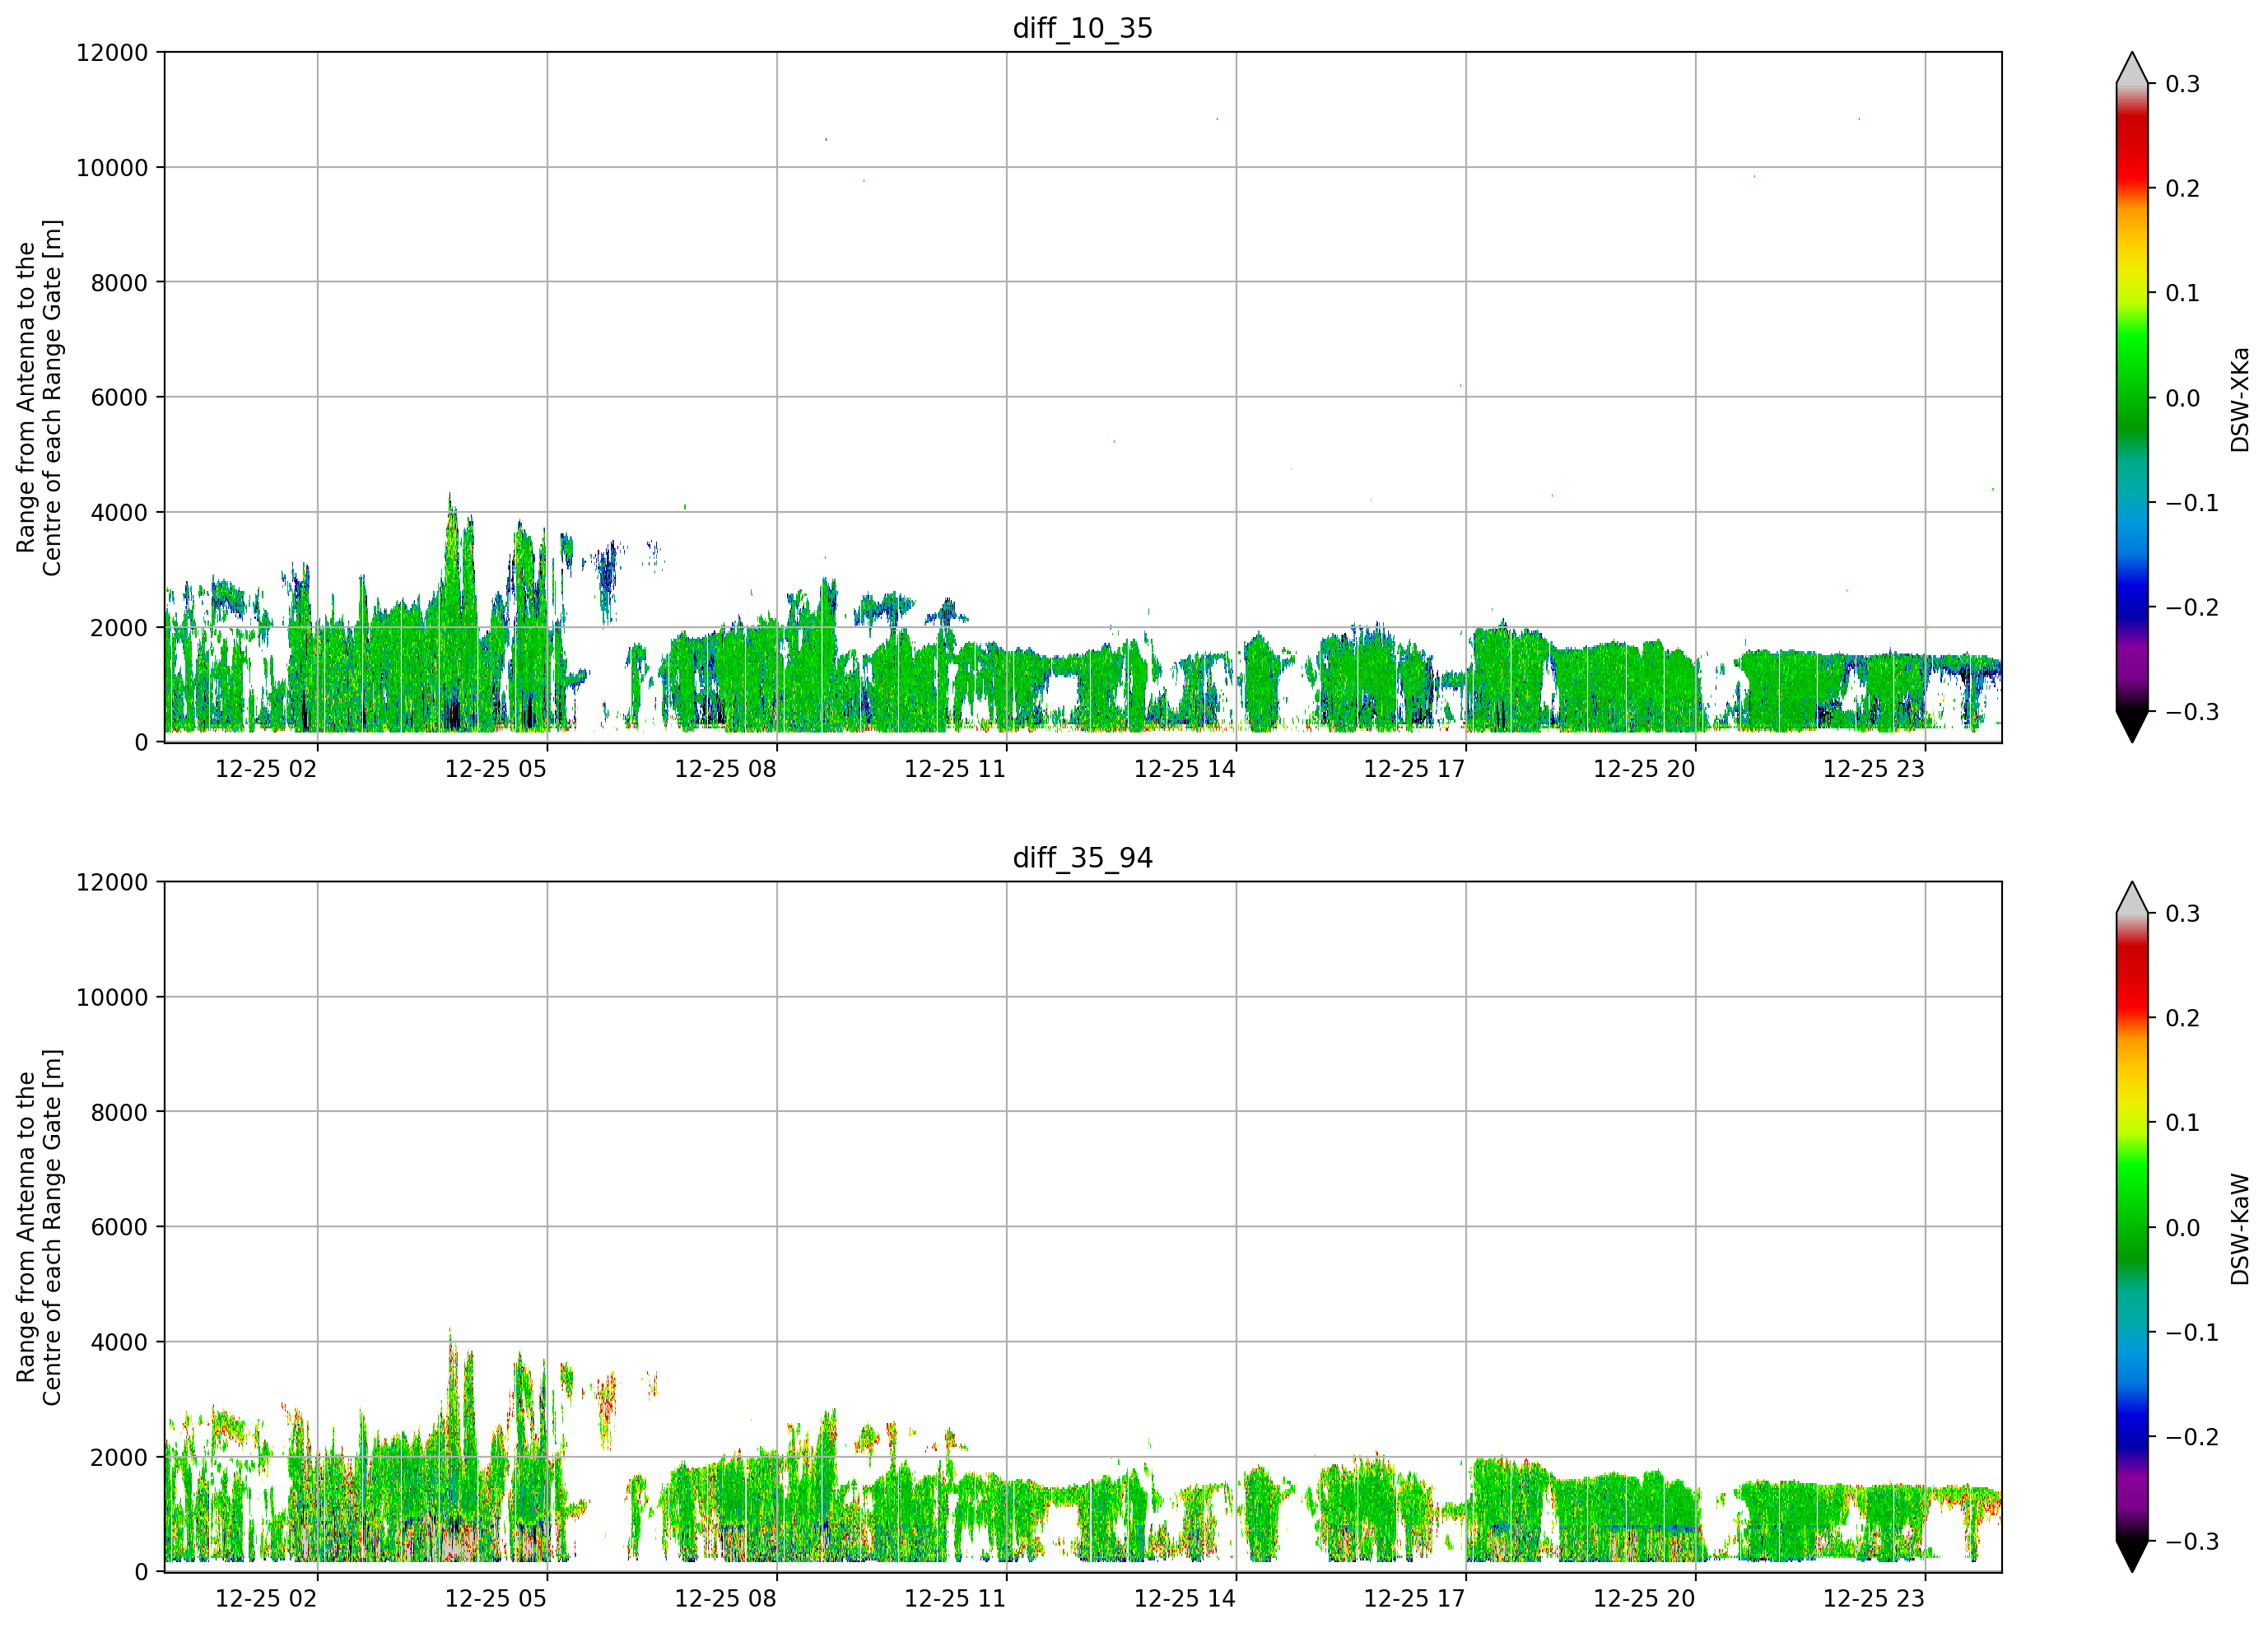Click the top colorbar 0.1 tick label
The height and width of the screenshot is (1628, 2268).
tap(2183, 293)
